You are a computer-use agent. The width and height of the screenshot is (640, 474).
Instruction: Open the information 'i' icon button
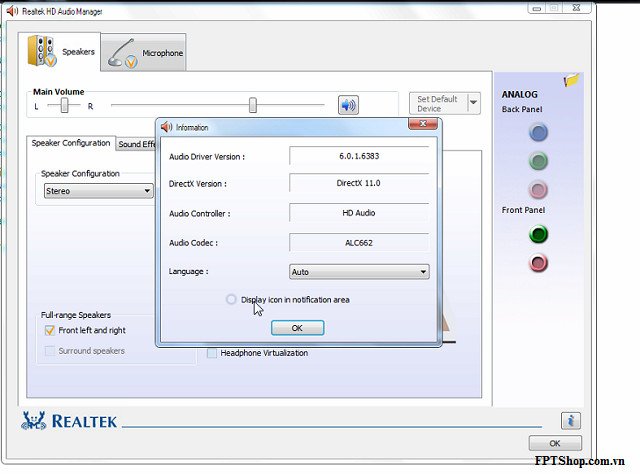tap(571, 421)
